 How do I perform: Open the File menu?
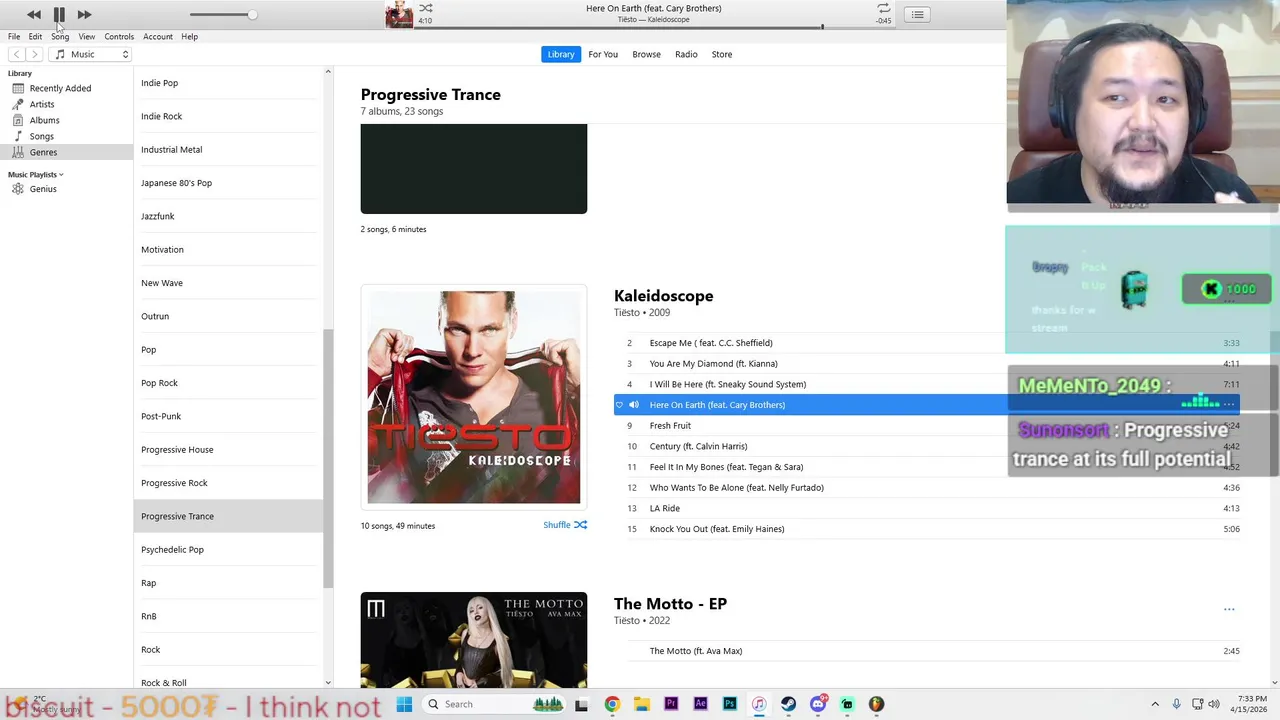pyautogui.click(x=14, y=36)
